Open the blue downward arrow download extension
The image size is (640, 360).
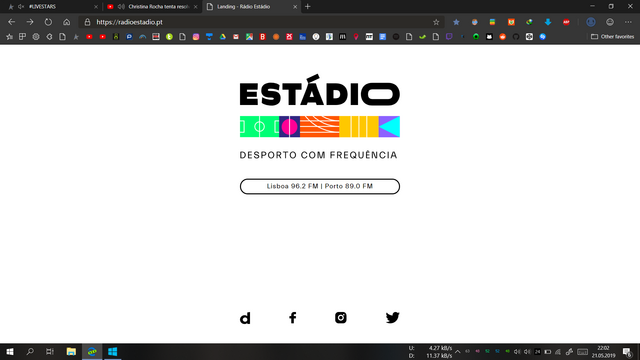[x=548, y=22]
